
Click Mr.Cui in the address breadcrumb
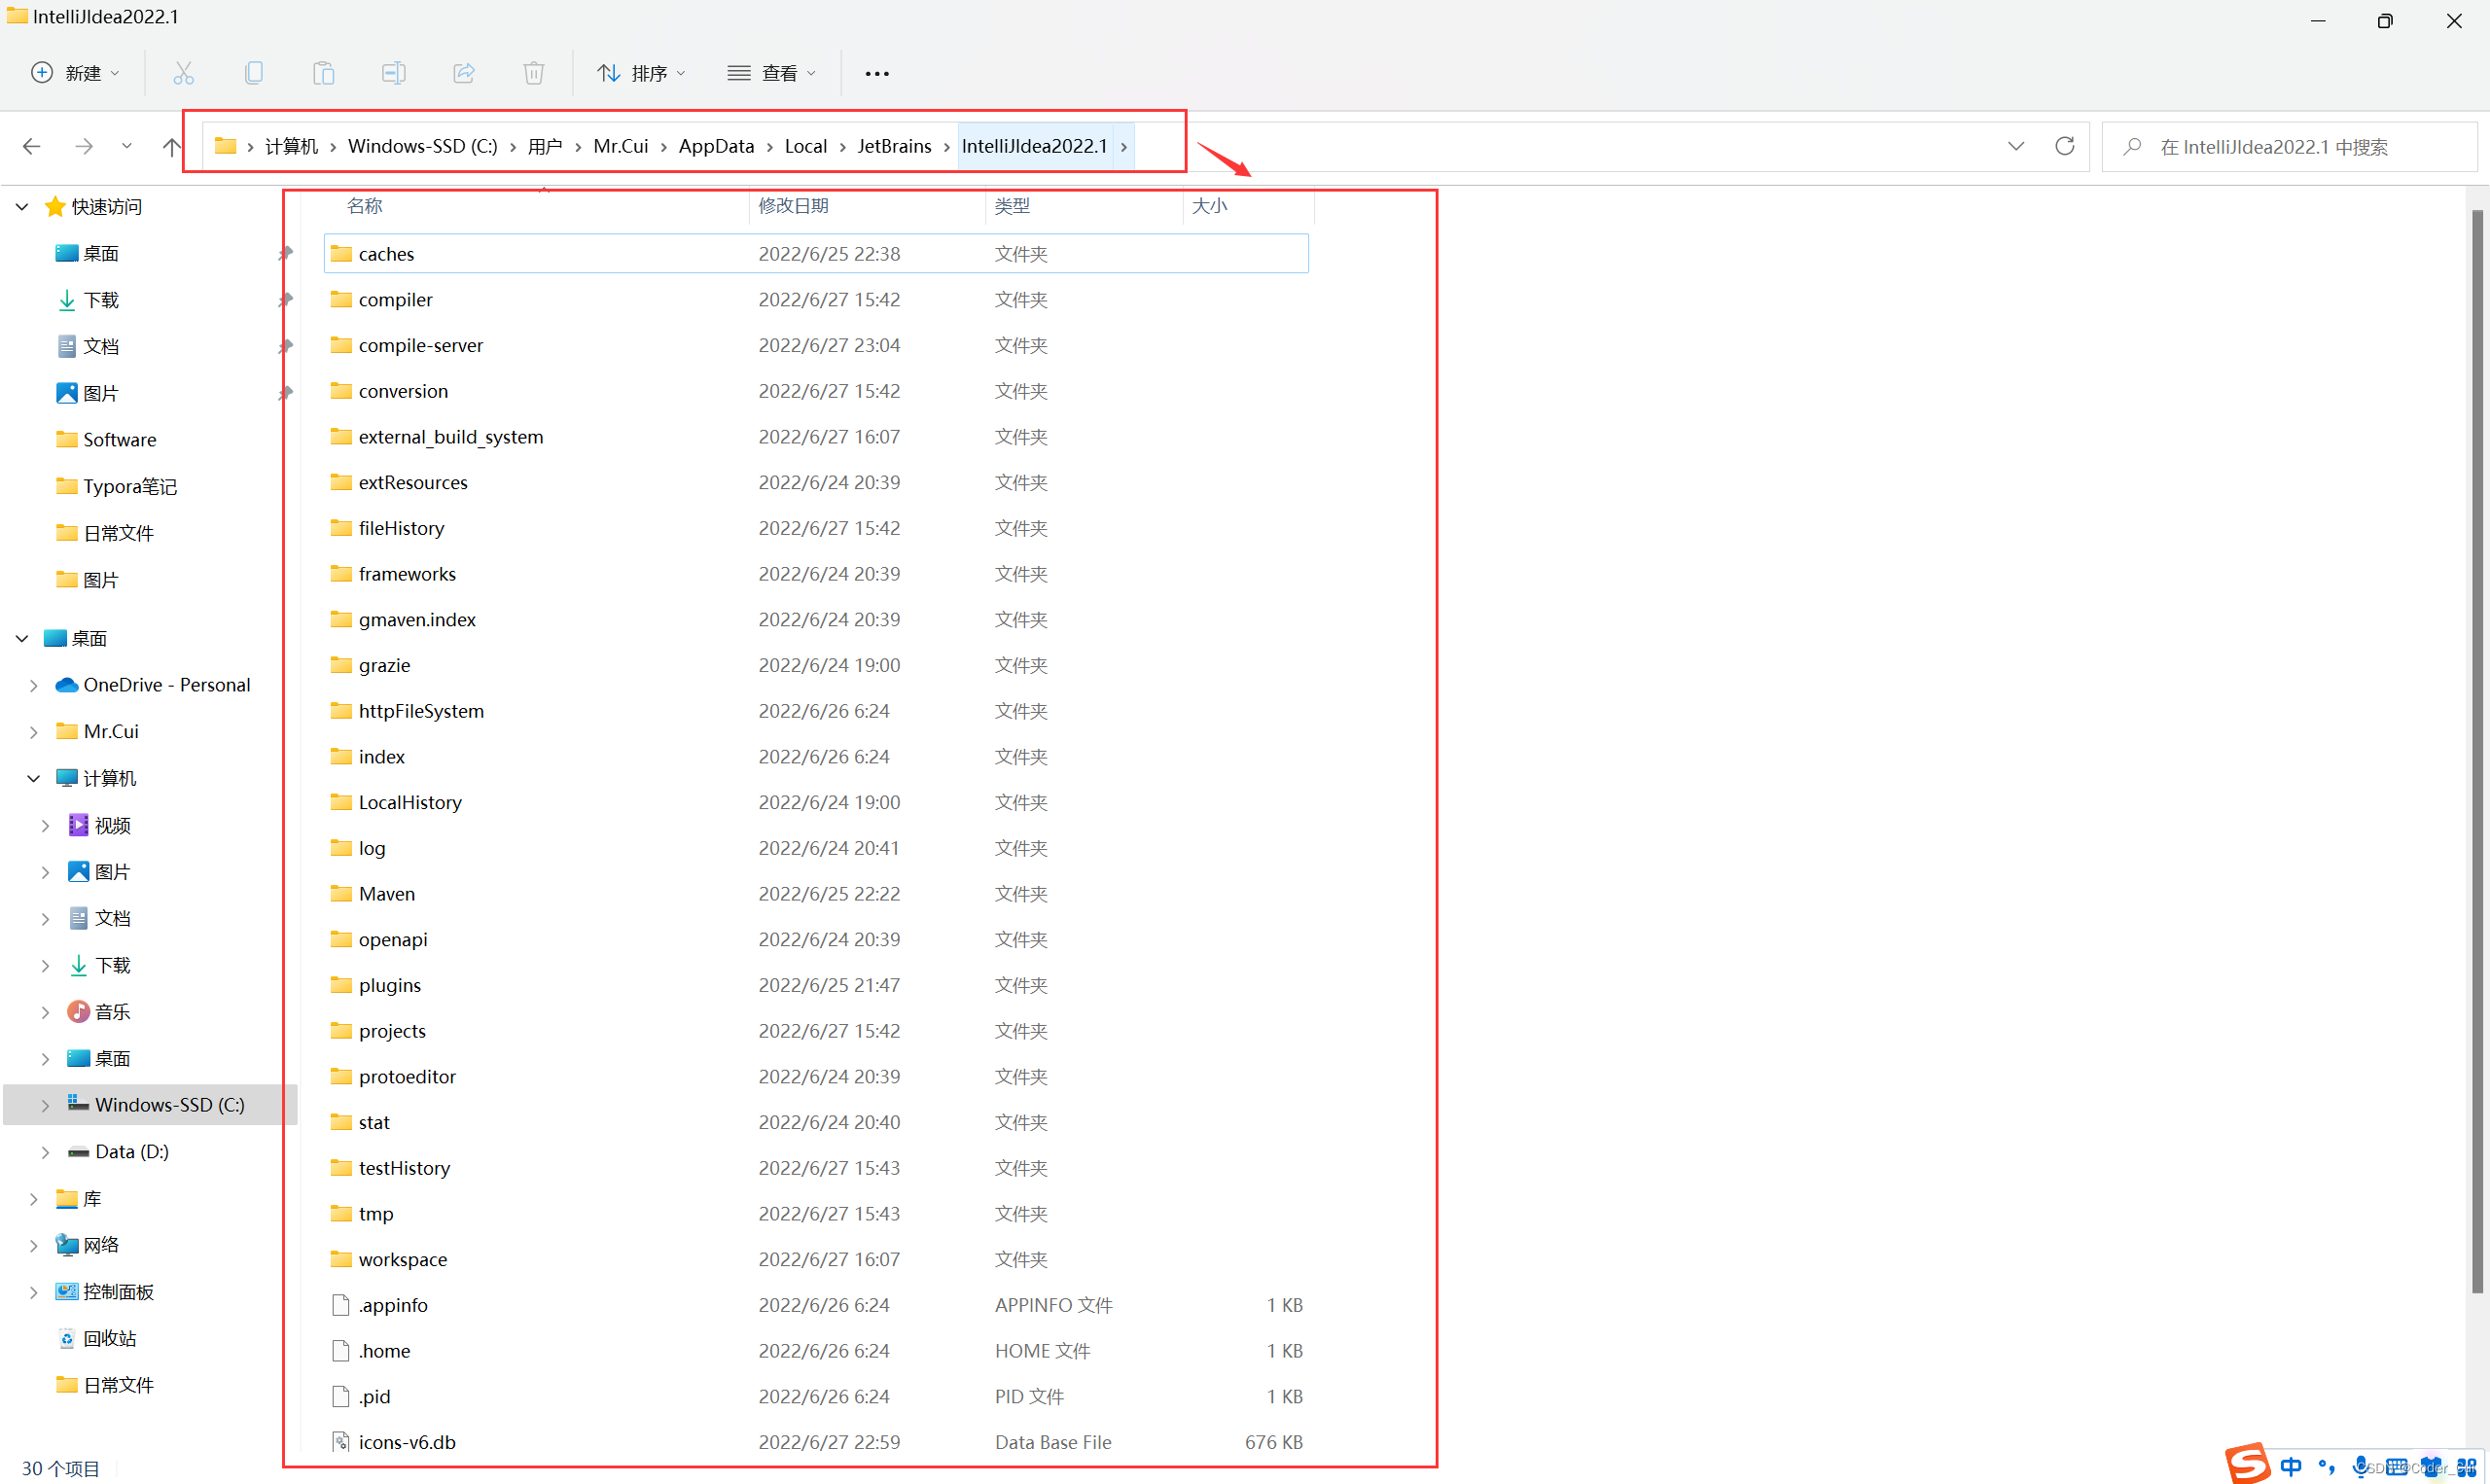(x=620, y=146)
